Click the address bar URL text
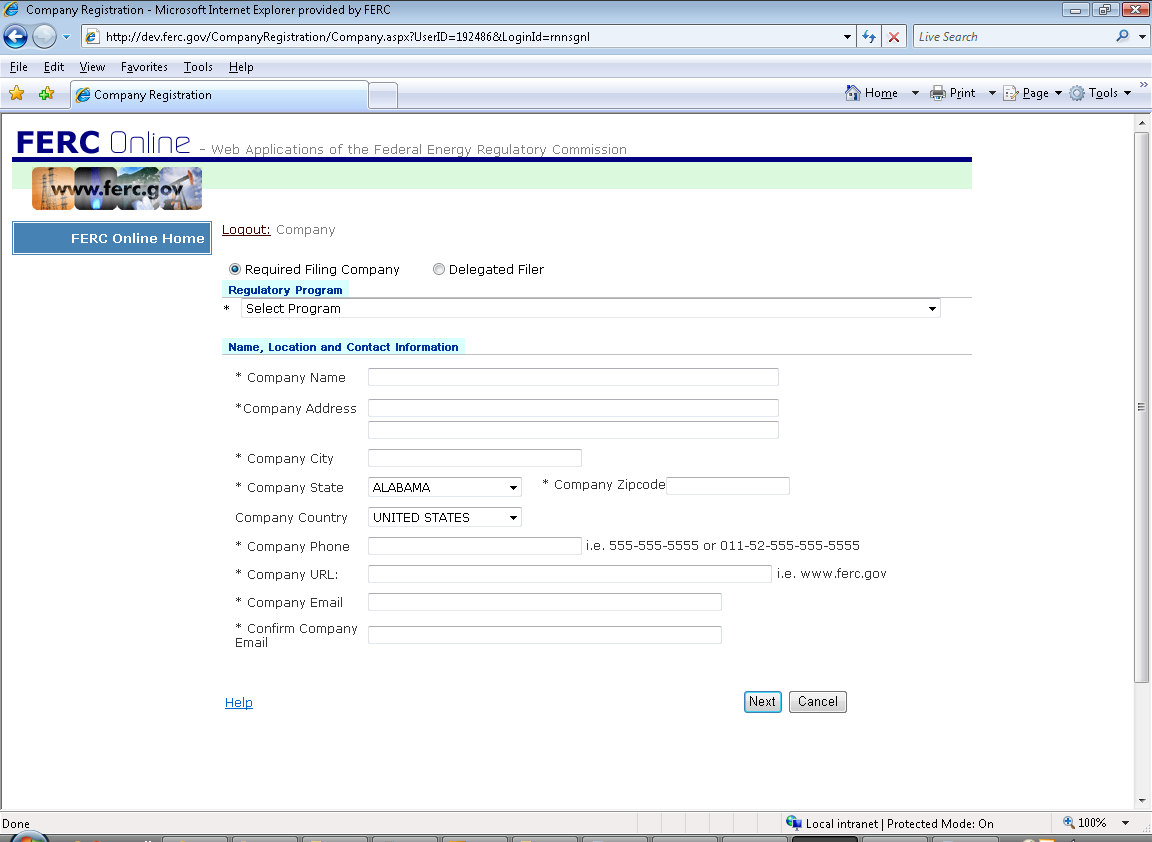Viewport: 1152px width, 842px height. coord(348,37)
